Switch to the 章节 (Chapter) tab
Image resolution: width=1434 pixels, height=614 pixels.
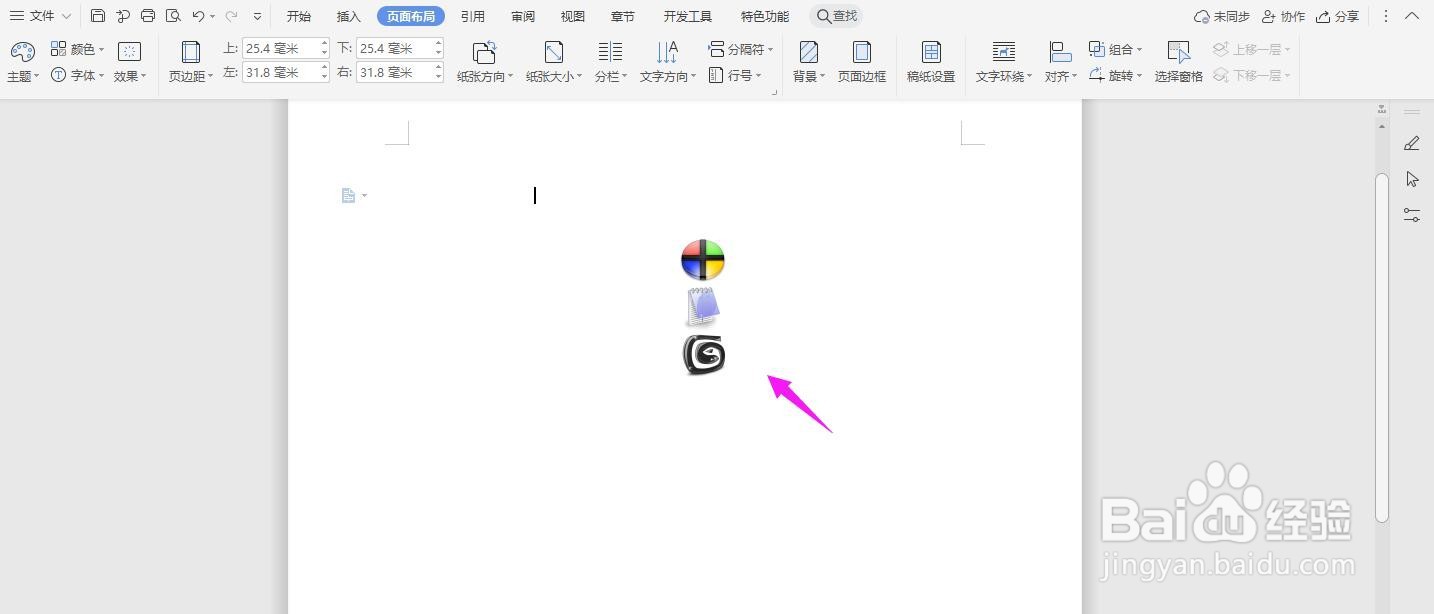pyautogui.click(x=623, y=16)
